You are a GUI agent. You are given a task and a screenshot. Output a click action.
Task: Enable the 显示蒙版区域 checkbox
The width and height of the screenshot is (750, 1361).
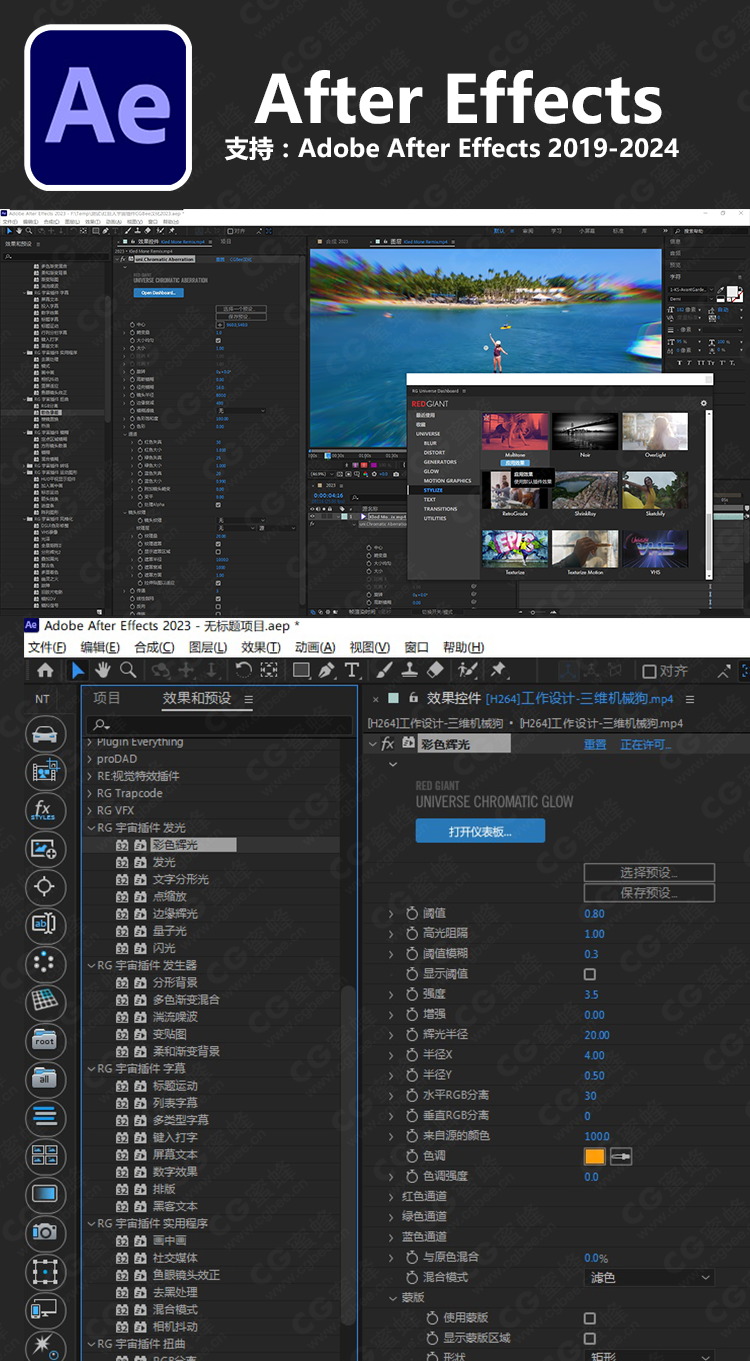tap(590, 1338)
